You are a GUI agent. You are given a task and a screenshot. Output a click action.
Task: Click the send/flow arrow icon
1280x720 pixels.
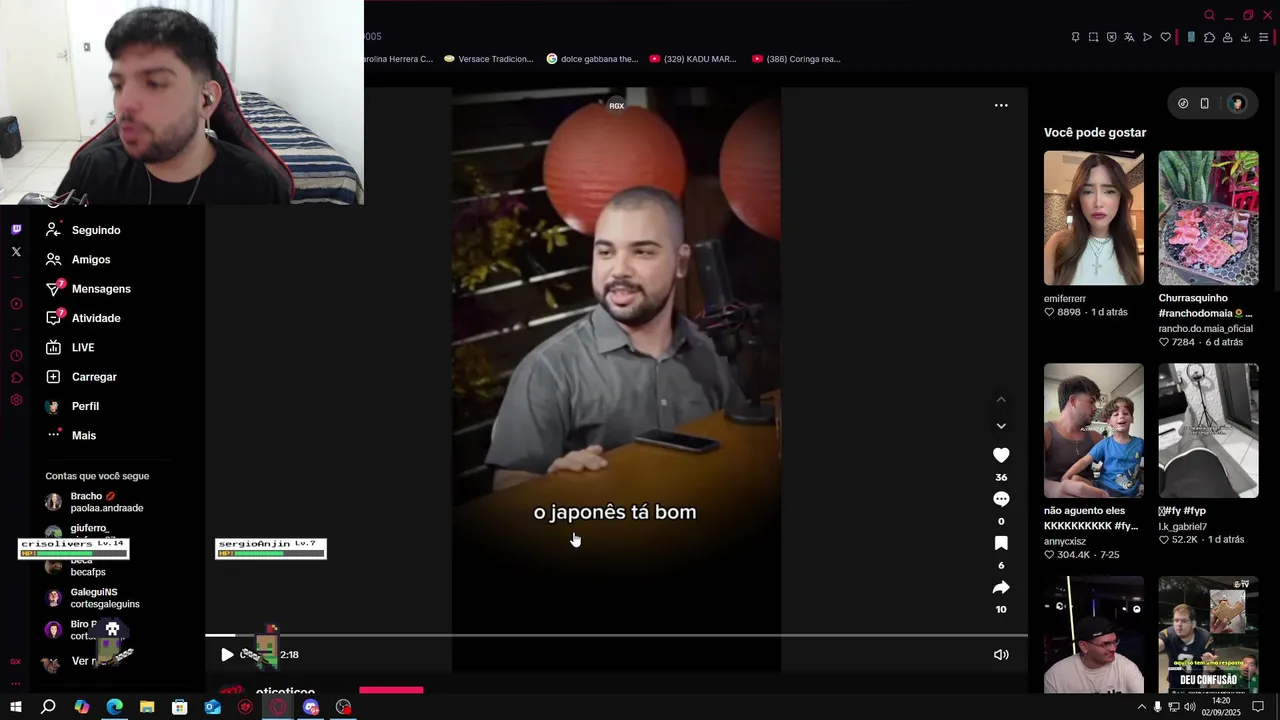[x=1147, y=37]
